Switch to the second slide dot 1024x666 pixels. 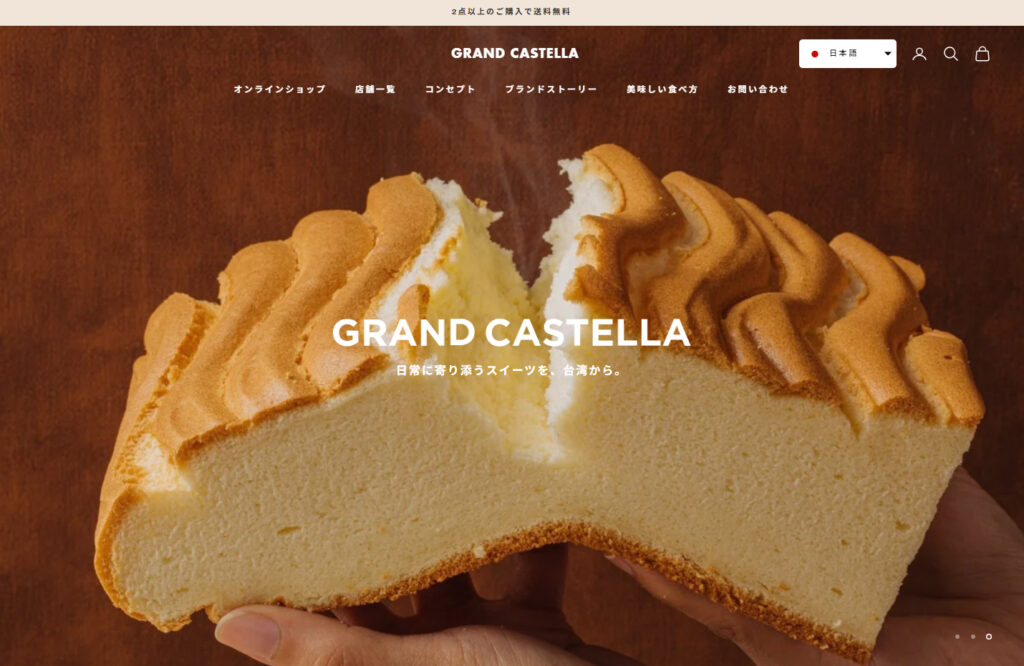(973, 636)
